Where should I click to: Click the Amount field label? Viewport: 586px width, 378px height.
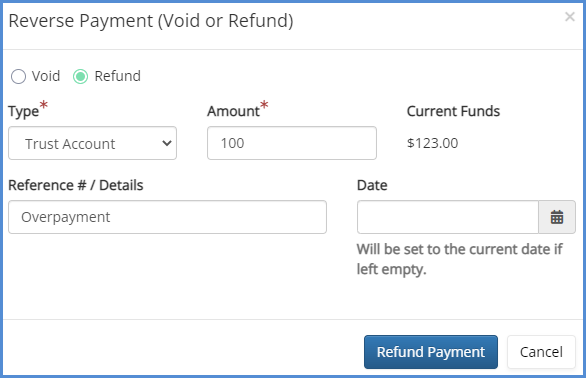pos(234,111)
